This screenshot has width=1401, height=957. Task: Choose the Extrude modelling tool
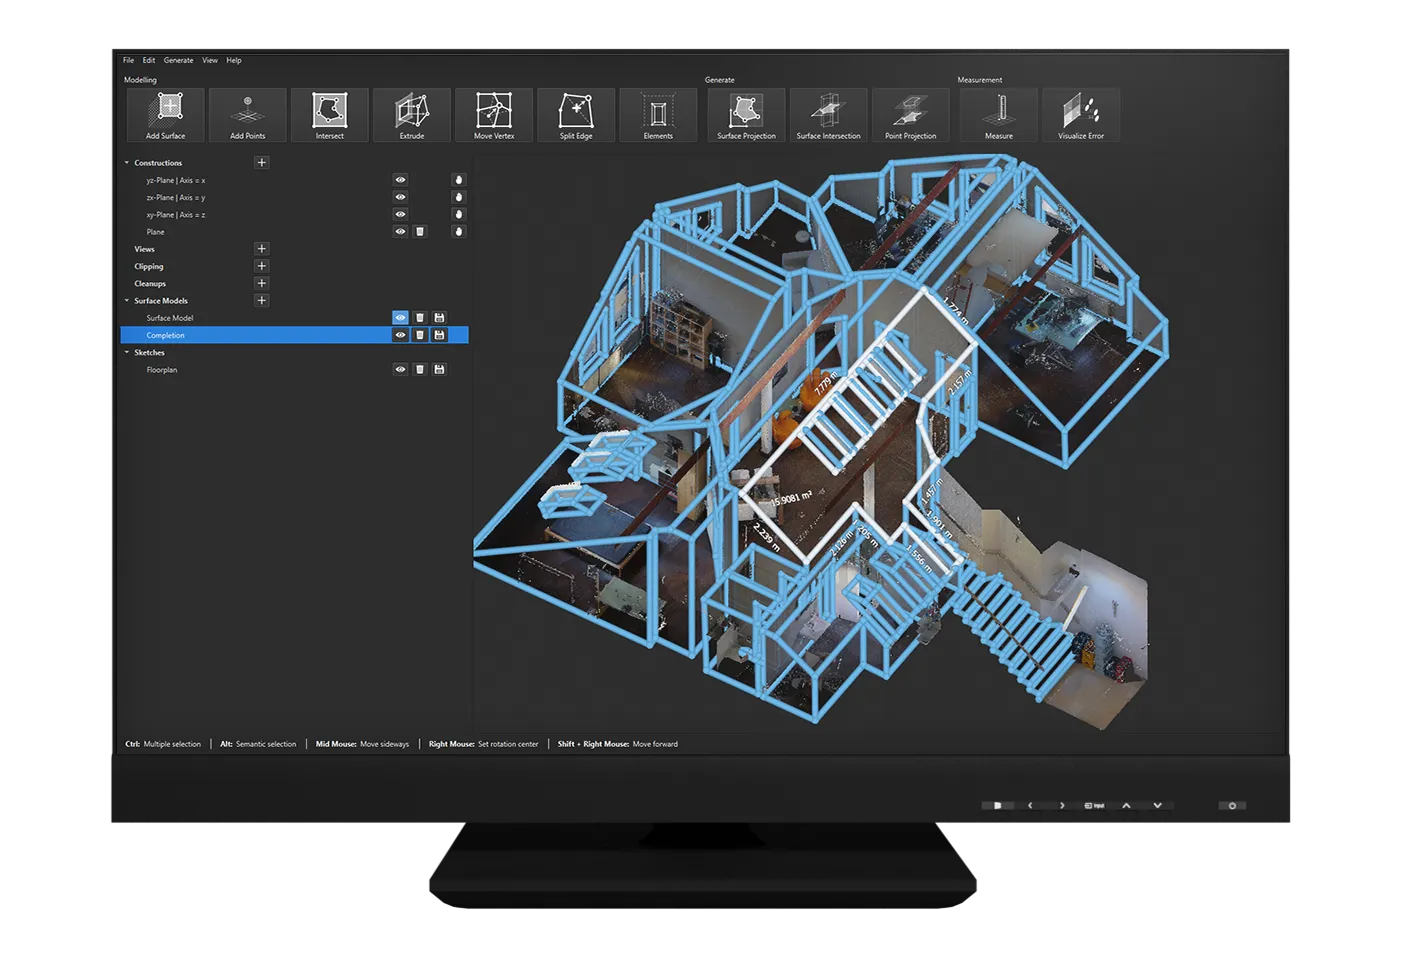(x=411, y=115)
